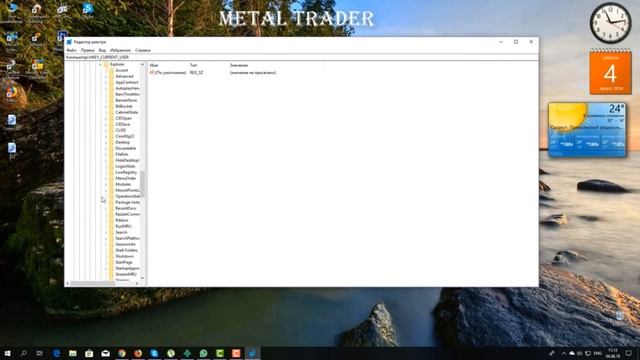Screen dimensions: 640x360
Task: Open the Избранное menu
Action: click(120, 50)
